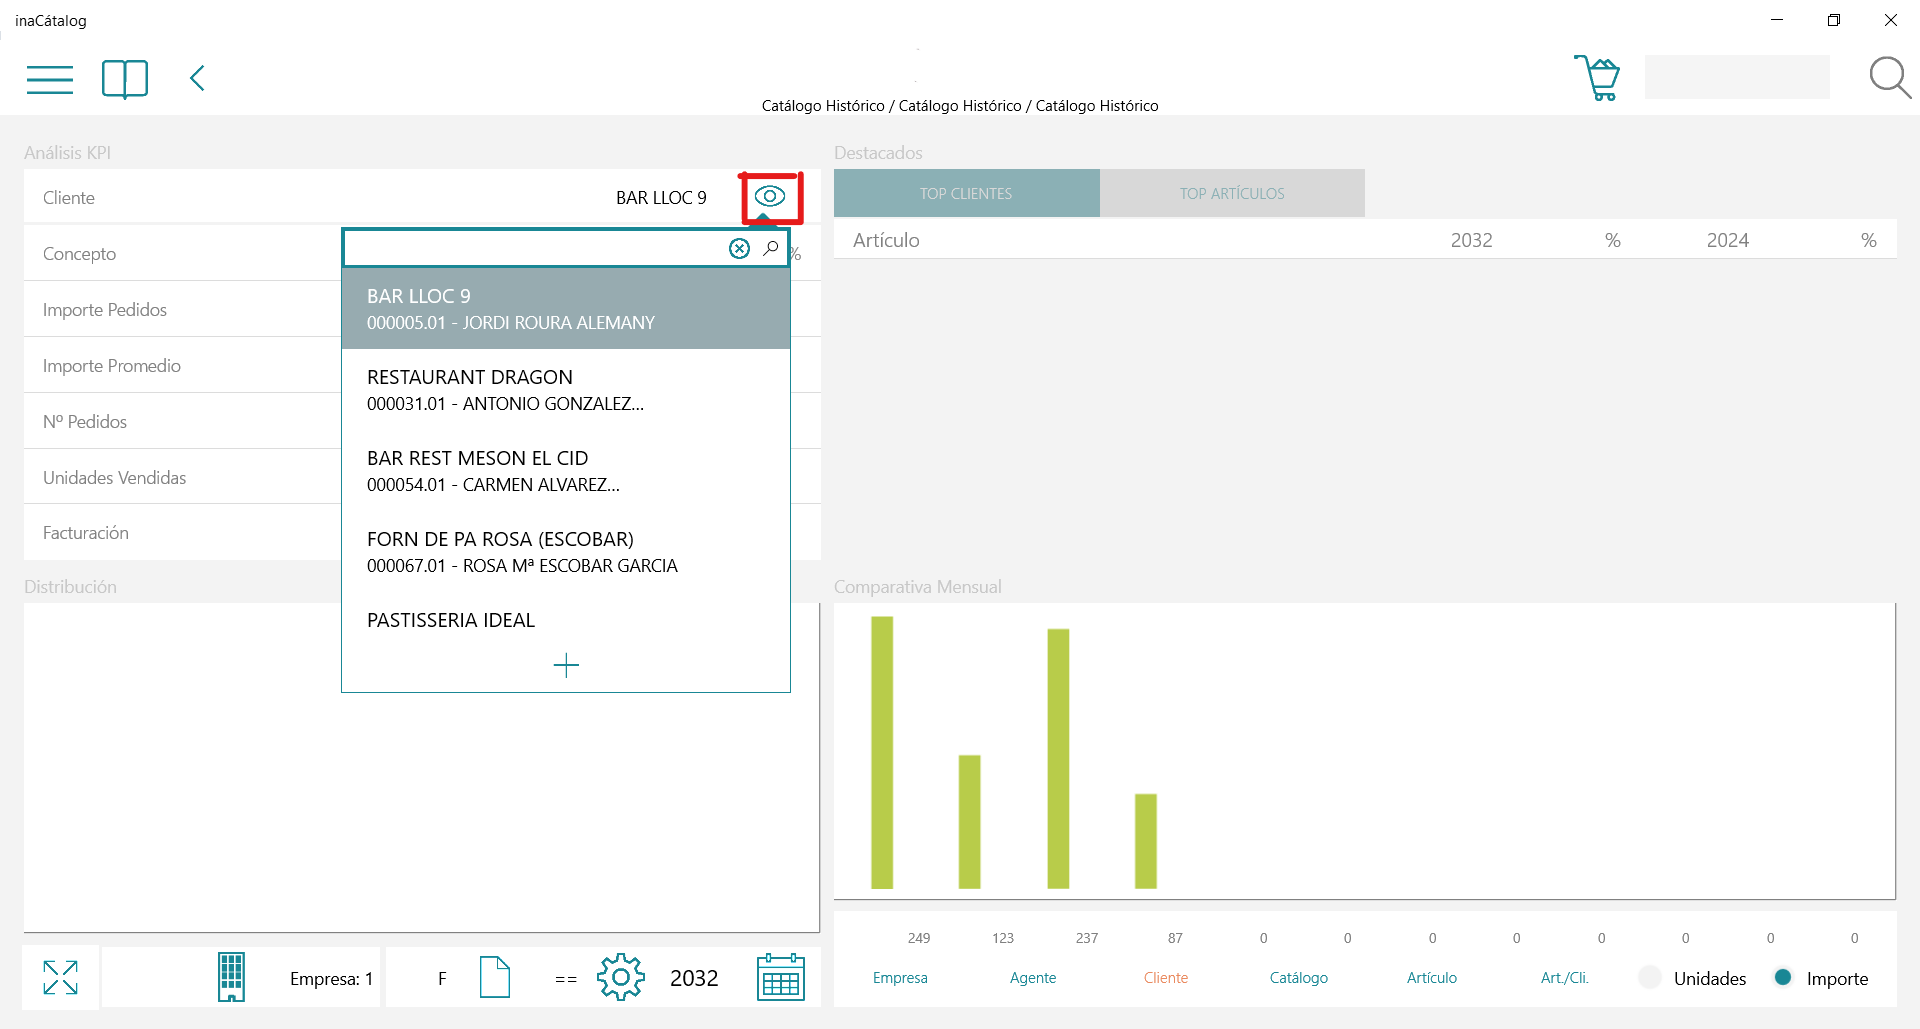Focus the client search input field
Screen dimensions: 1920x1029
[x=535, y=248]
